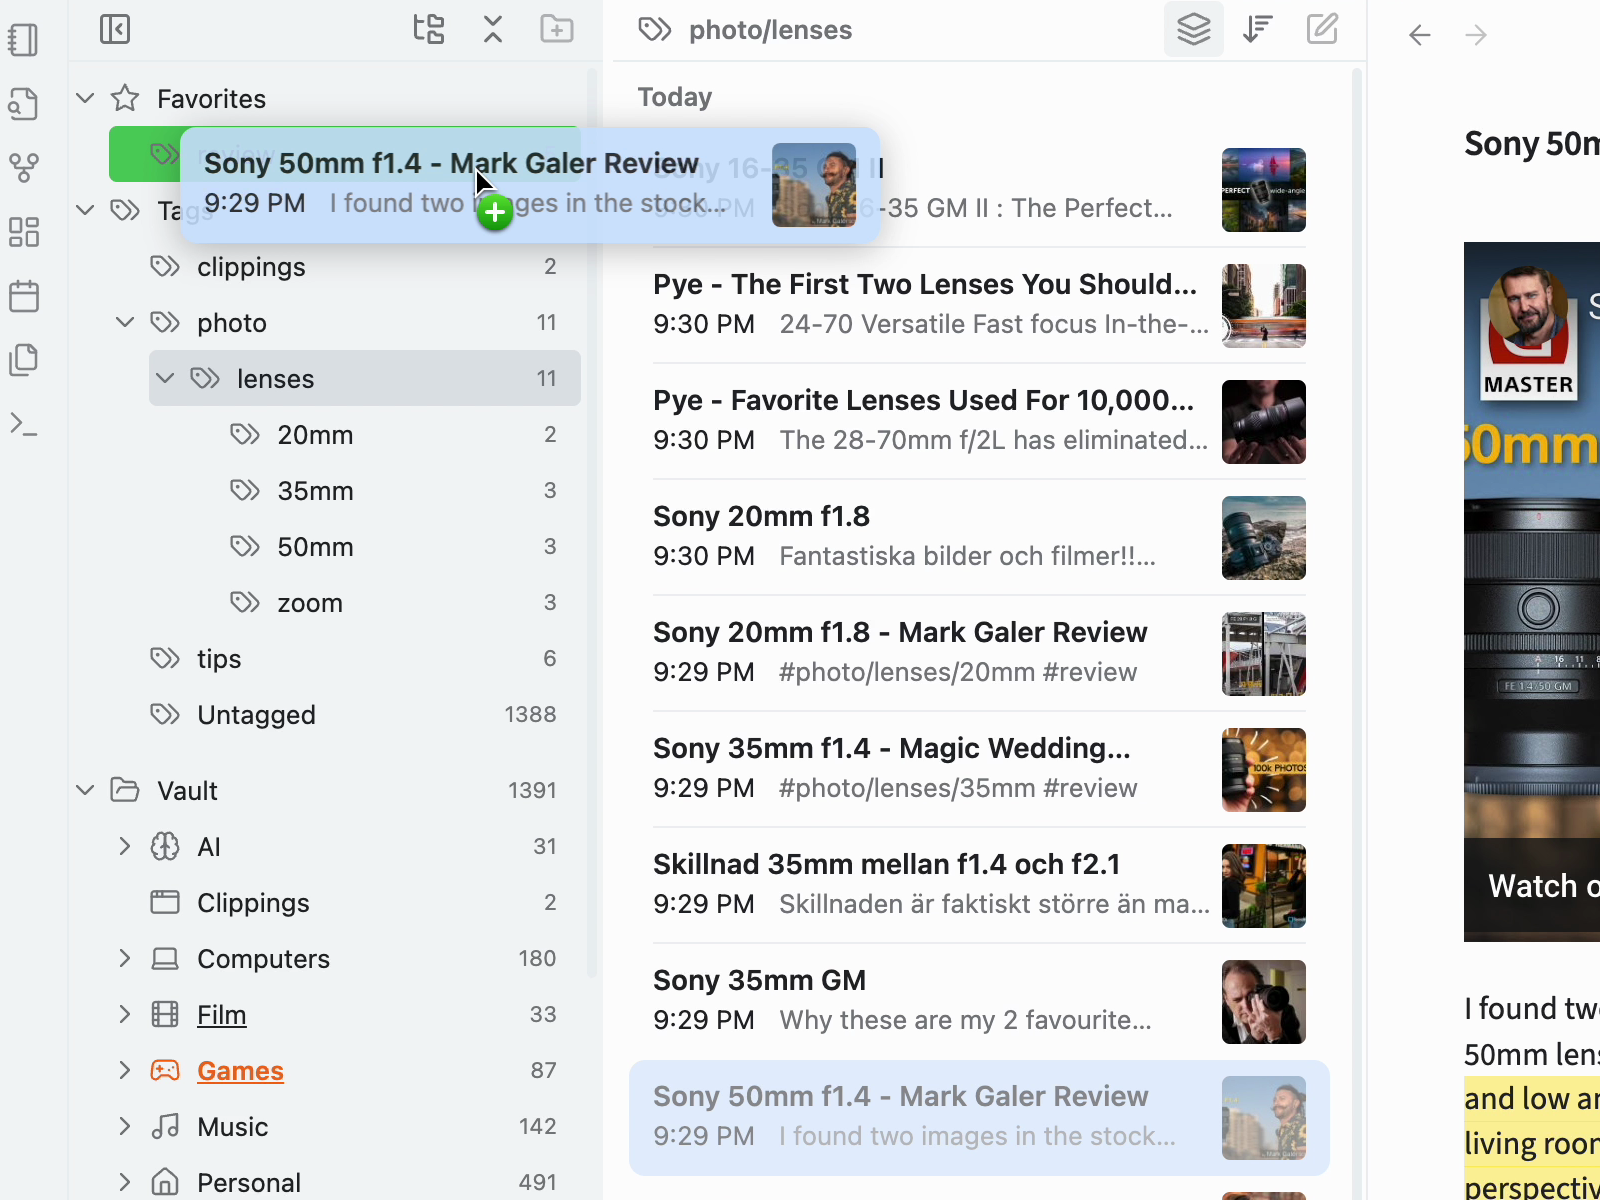Select the Untagged item
Image resolution: width=1600 pixels, height=1200 pixels.
(x=345, y=715)
